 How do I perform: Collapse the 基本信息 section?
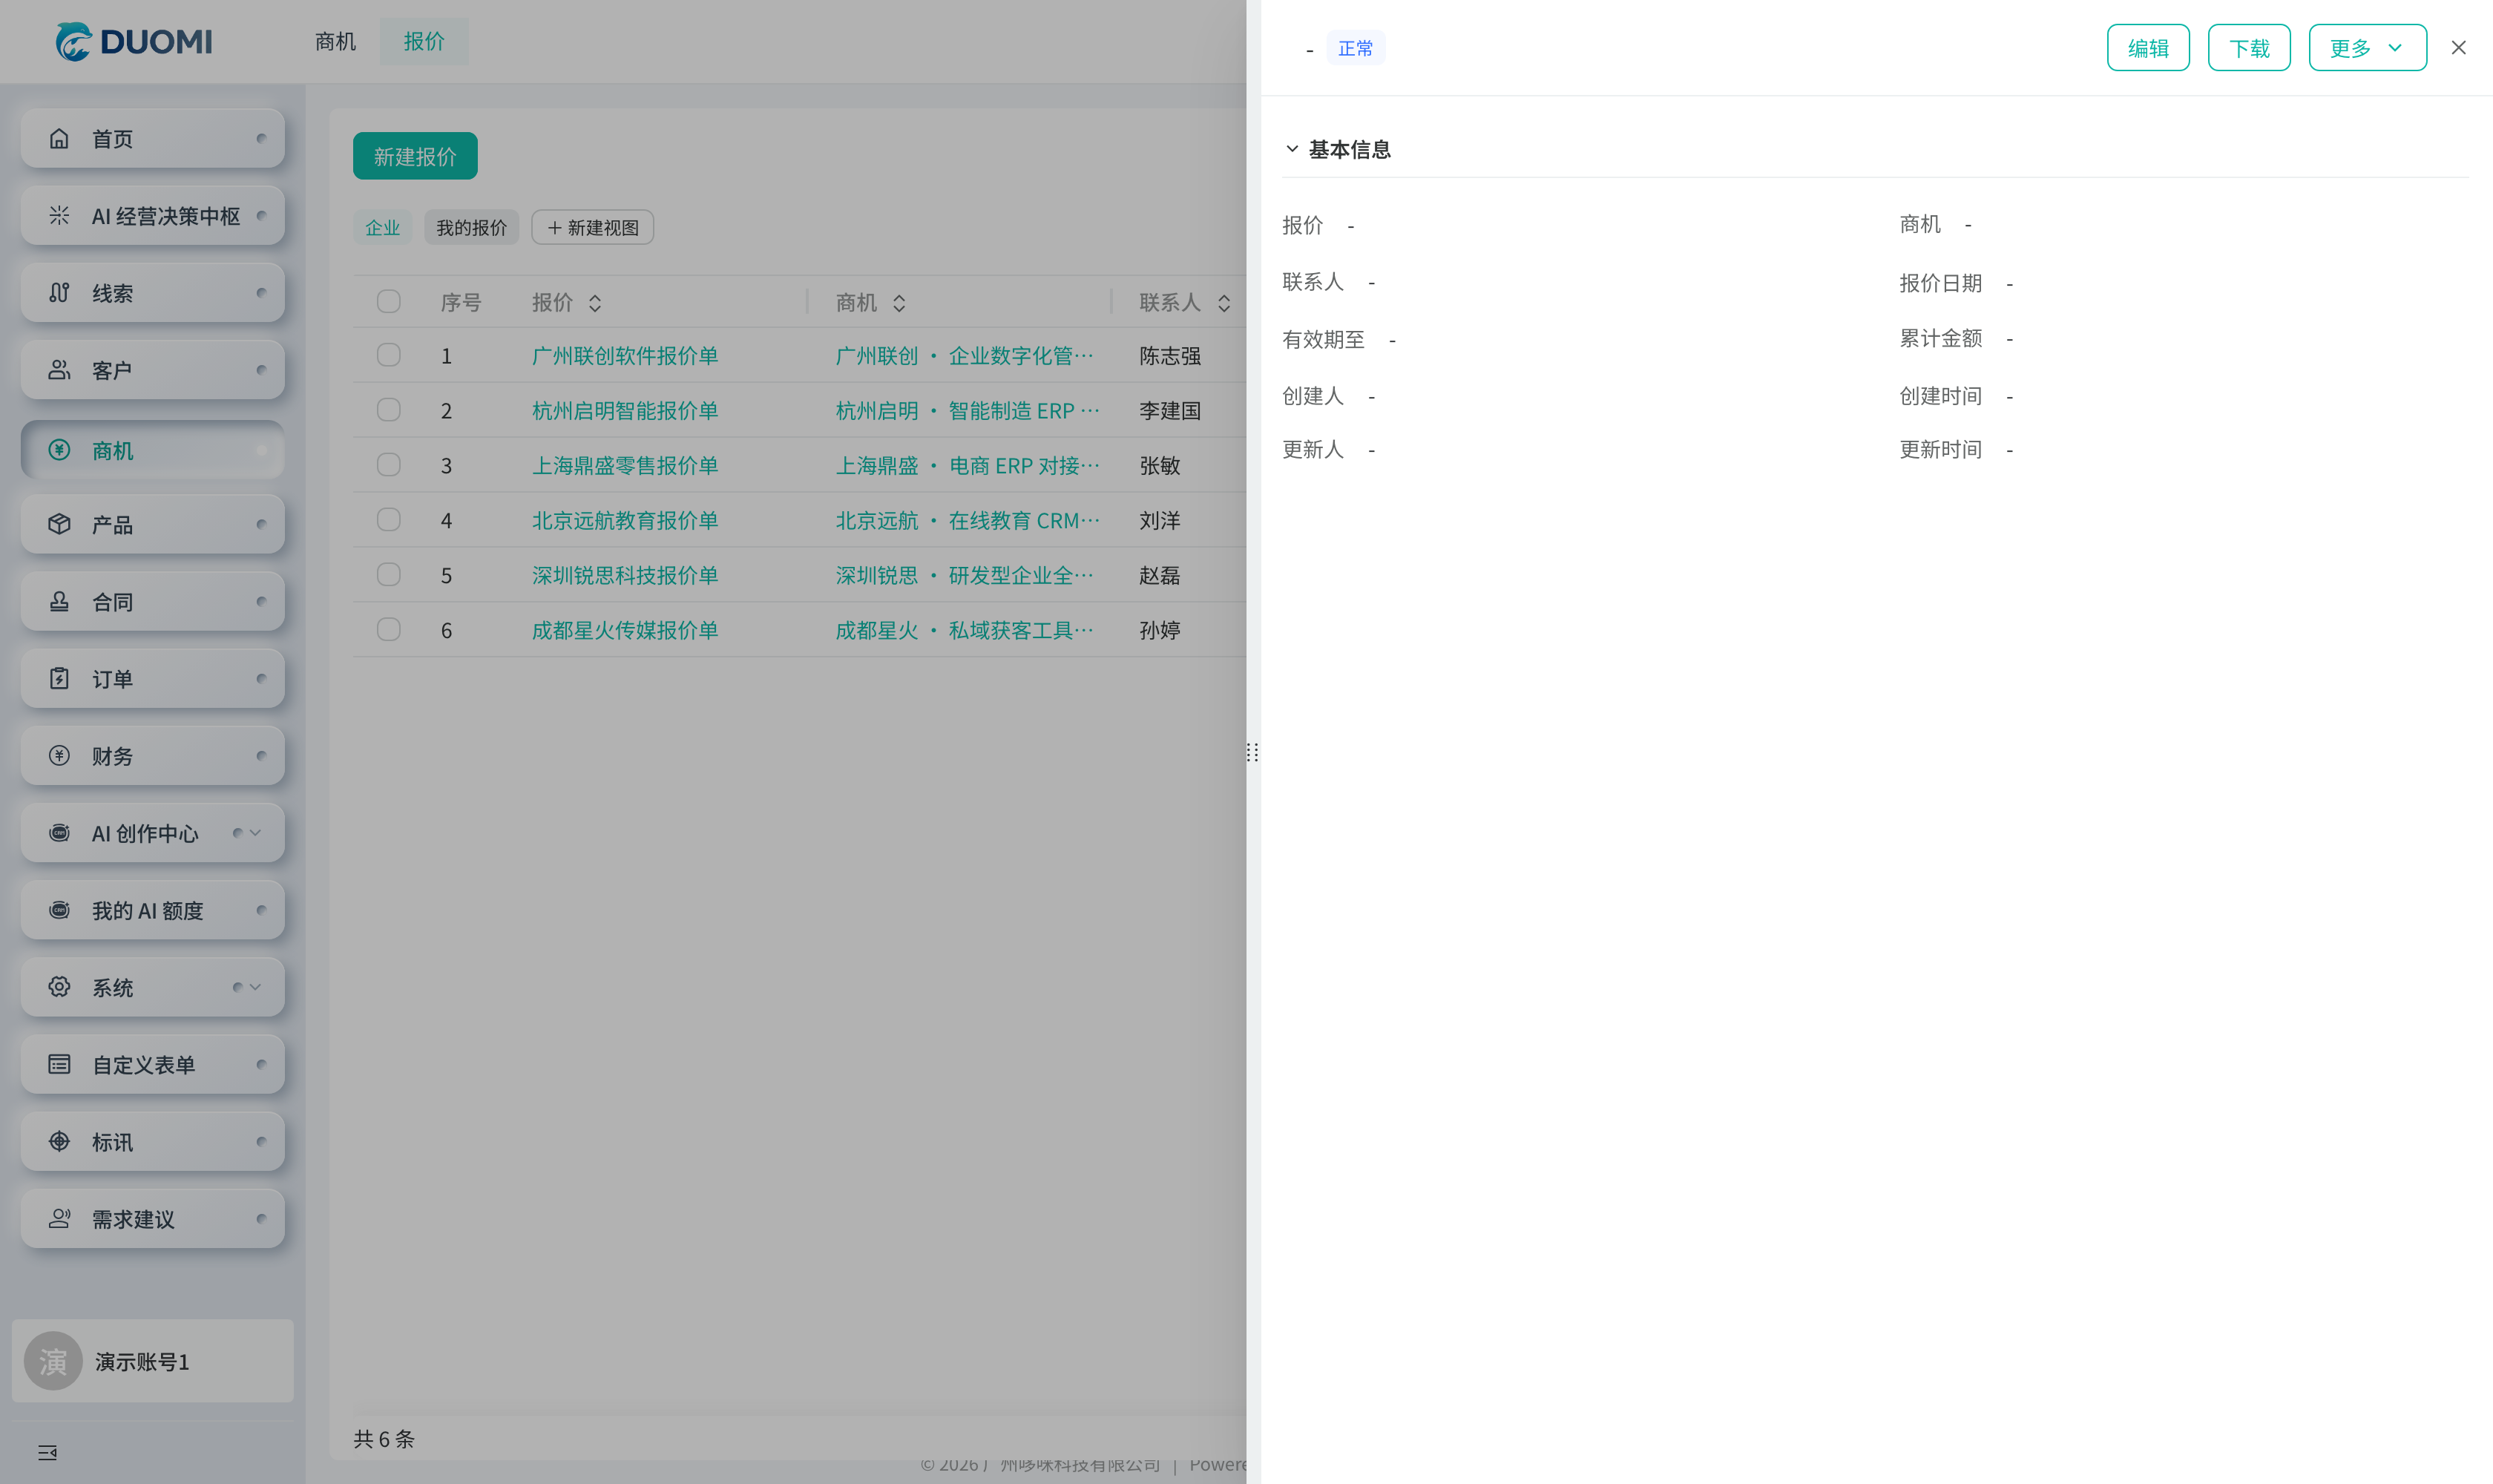tap(1291, 149)
